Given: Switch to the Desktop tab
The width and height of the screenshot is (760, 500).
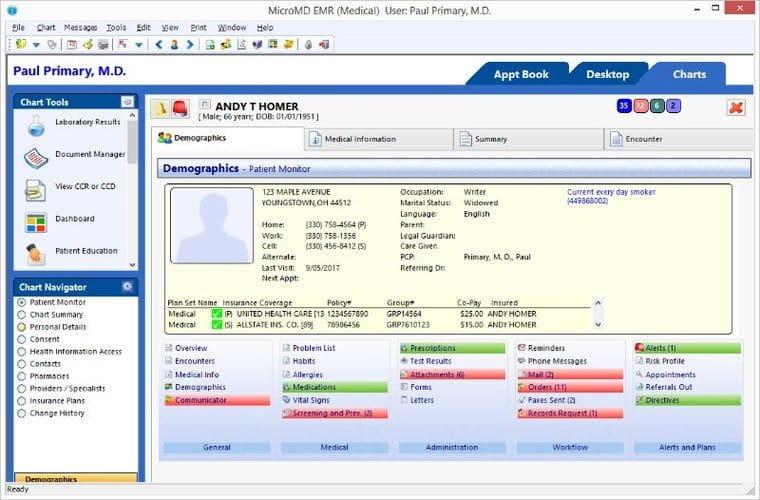Looking at the screenshot, I should click(607, 74).
